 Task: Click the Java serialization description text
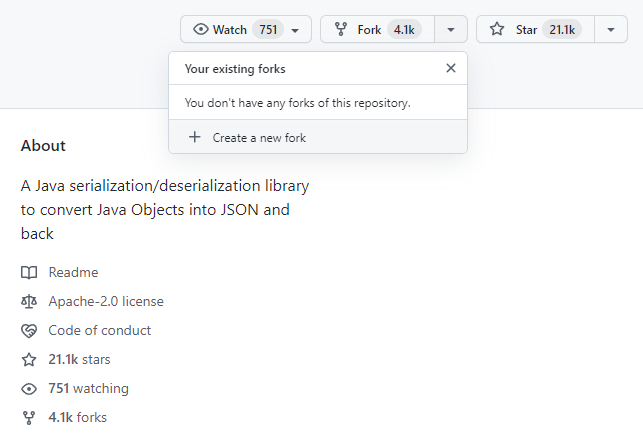coord(165,210)
